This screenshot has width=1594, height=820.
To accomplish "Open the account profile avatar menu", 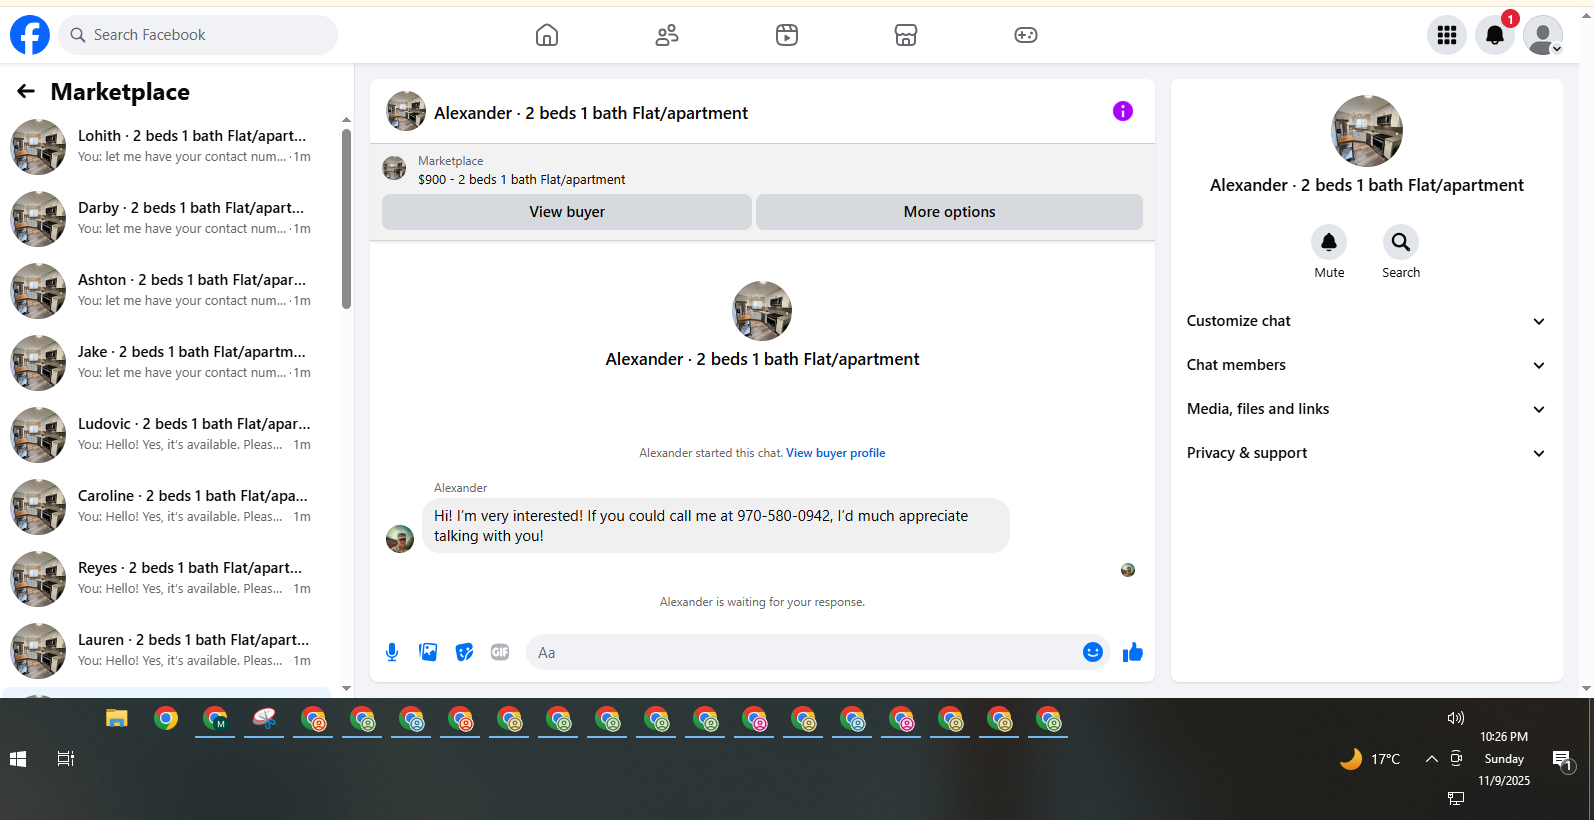I will pyautogui.click(x=1543, y=35).
